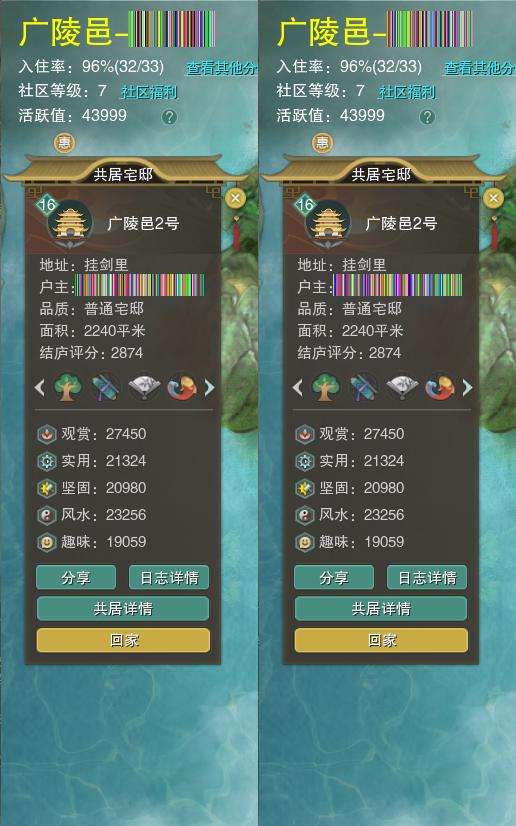Click the question mark beside 活跃值 in left panel
This screenshot has width=516, height=826.
pyautogui.click(x=169, y=116)
